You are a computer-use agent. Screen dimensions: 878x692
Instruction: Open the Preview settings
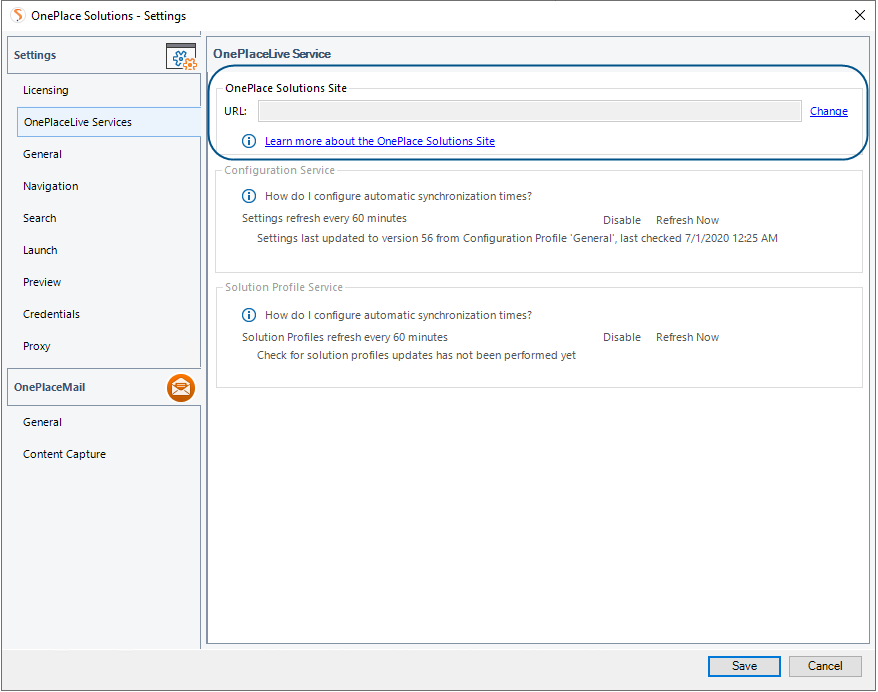42,281
